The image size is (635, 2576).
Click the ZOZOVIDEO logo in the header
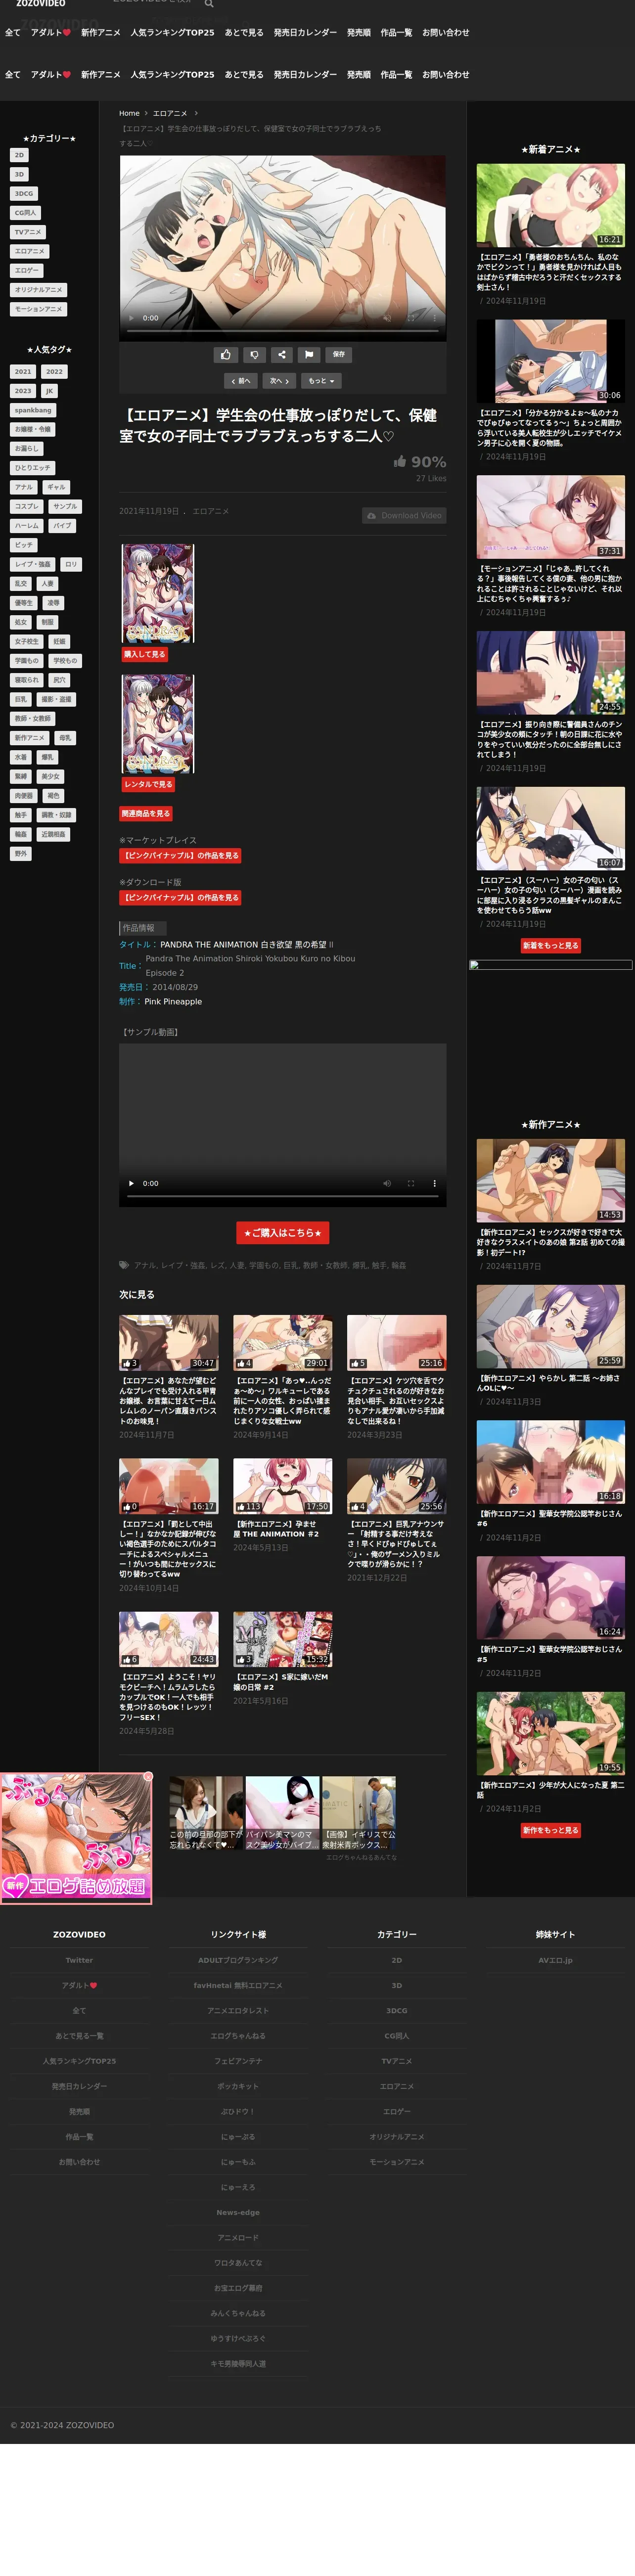coord(40,4)
